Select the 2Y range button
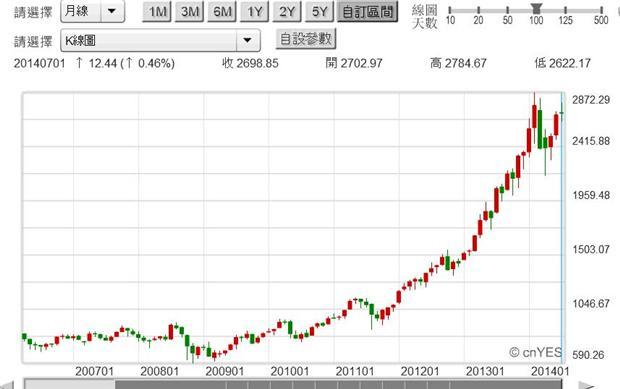620x389 pixels. point(287,11)
